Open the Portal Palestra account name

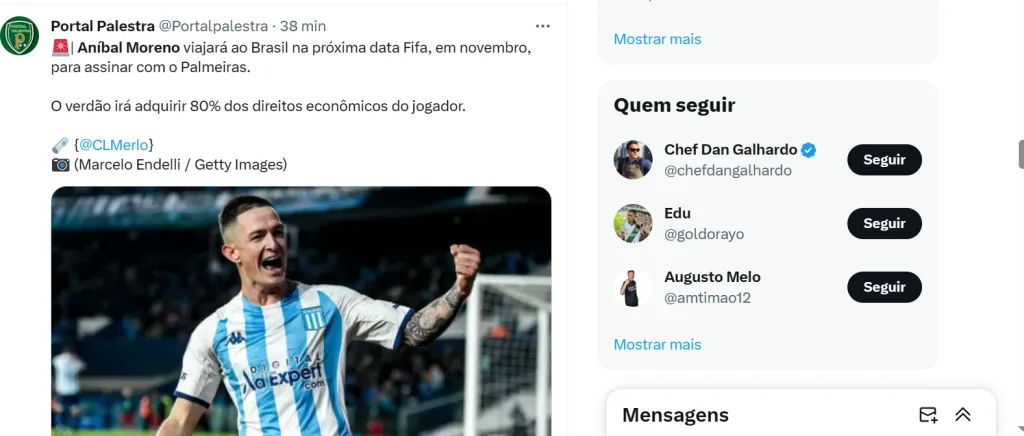point(103,26)
